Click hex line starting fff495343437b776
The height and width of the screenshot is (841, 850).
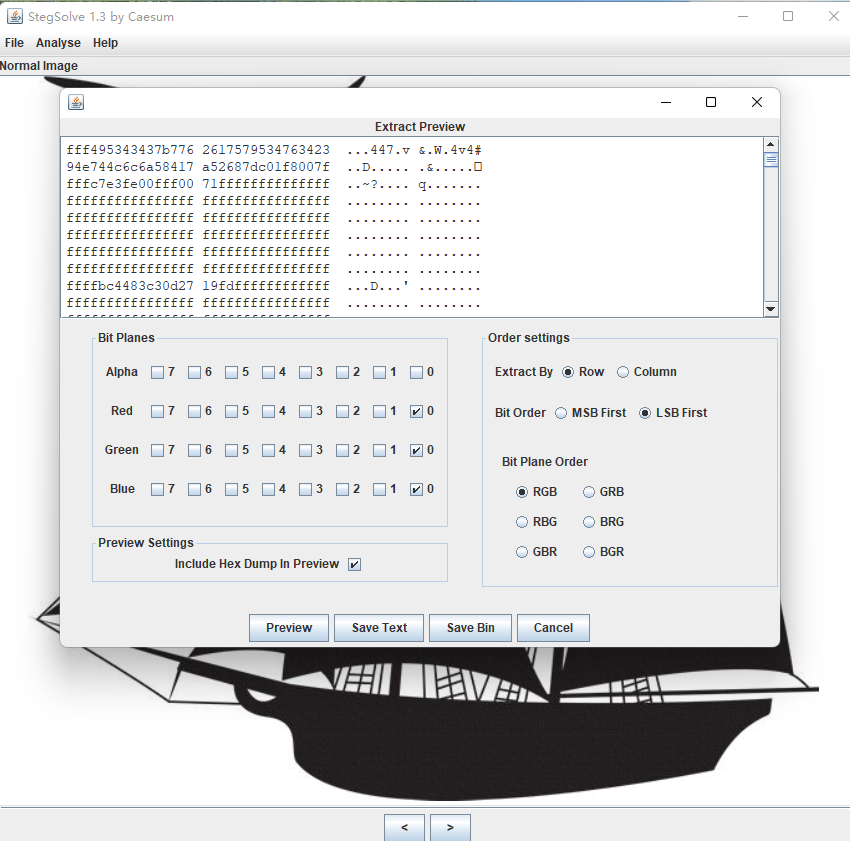click(x=274, y=150)
